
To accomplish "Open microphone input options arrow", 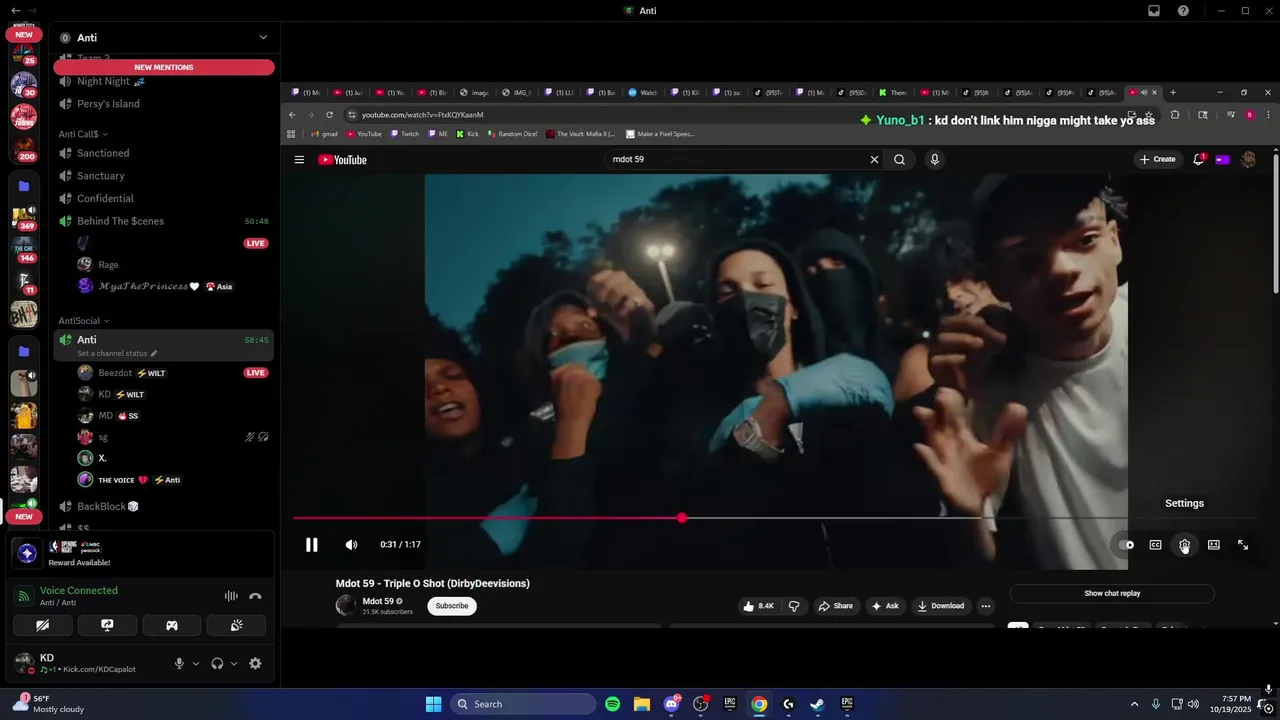I will [195, 663].
